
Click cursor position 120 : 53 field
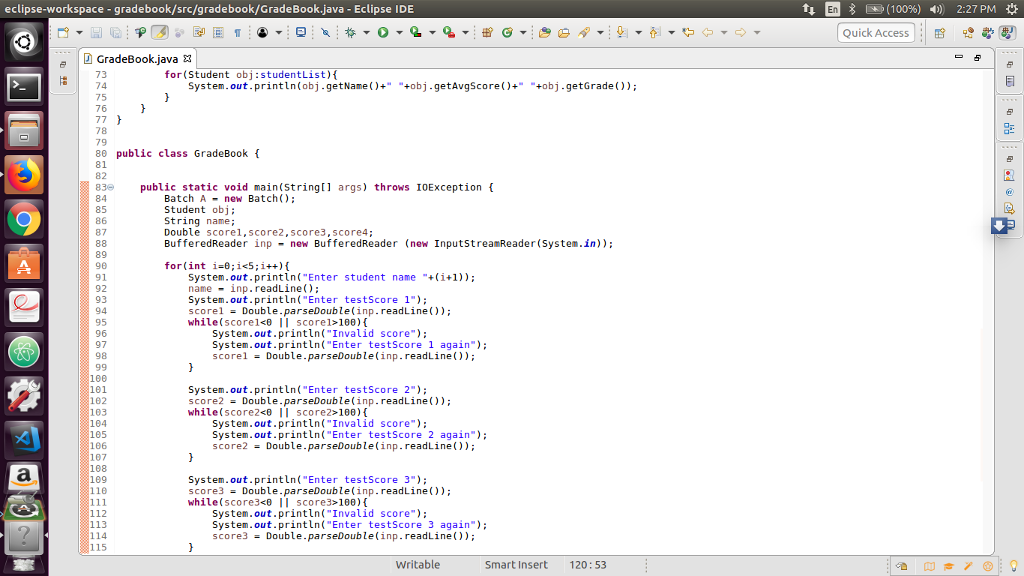(588, 565)
